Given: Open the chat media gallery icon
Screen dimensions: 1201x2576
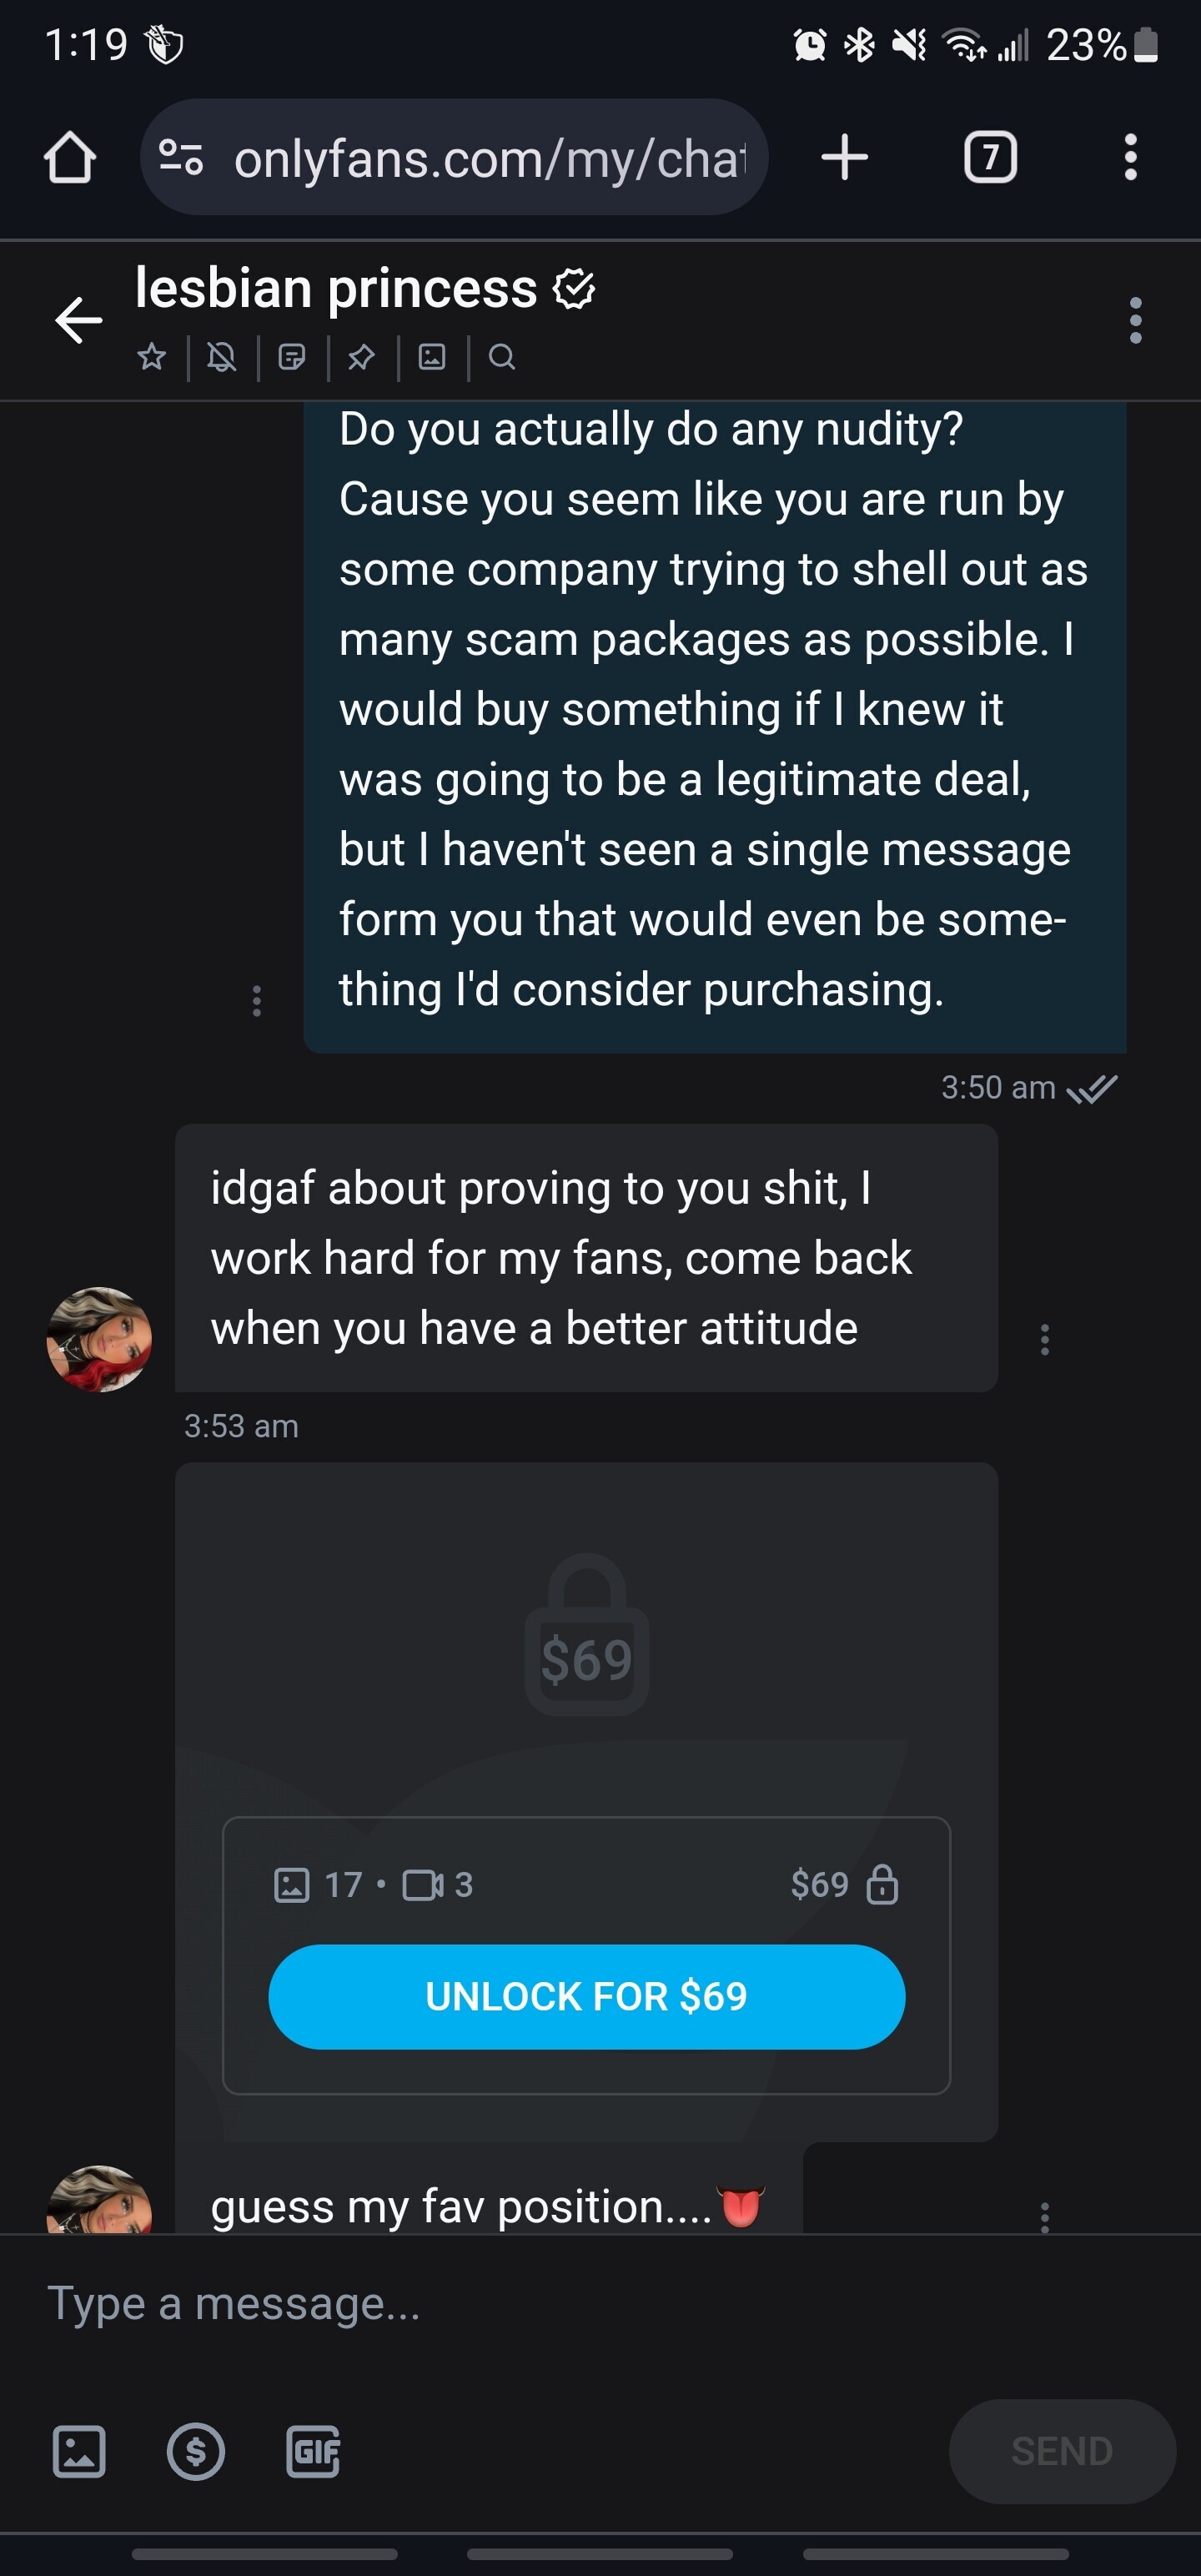Looking at the screenshot, I should pyautogui.click(x=432, y=357).
